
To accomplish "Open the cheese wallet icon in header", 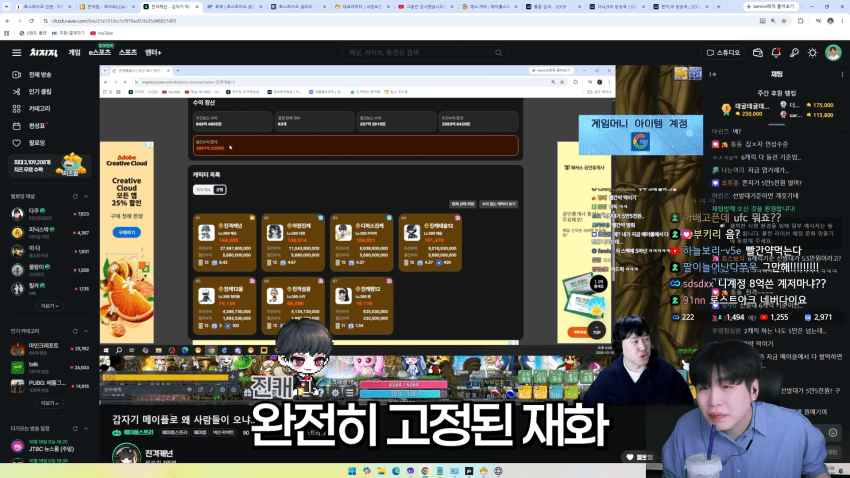I will pyautogui.click(x=758, y=53).
